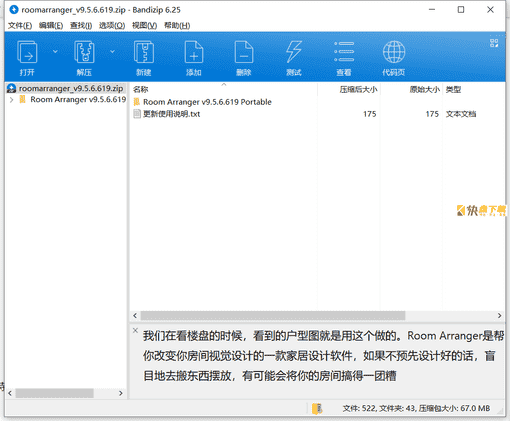This screenshot has height=421, width=510.
Task: Click the text file icon of 更新使用说明.txt
Action: [x=137, y=114]
